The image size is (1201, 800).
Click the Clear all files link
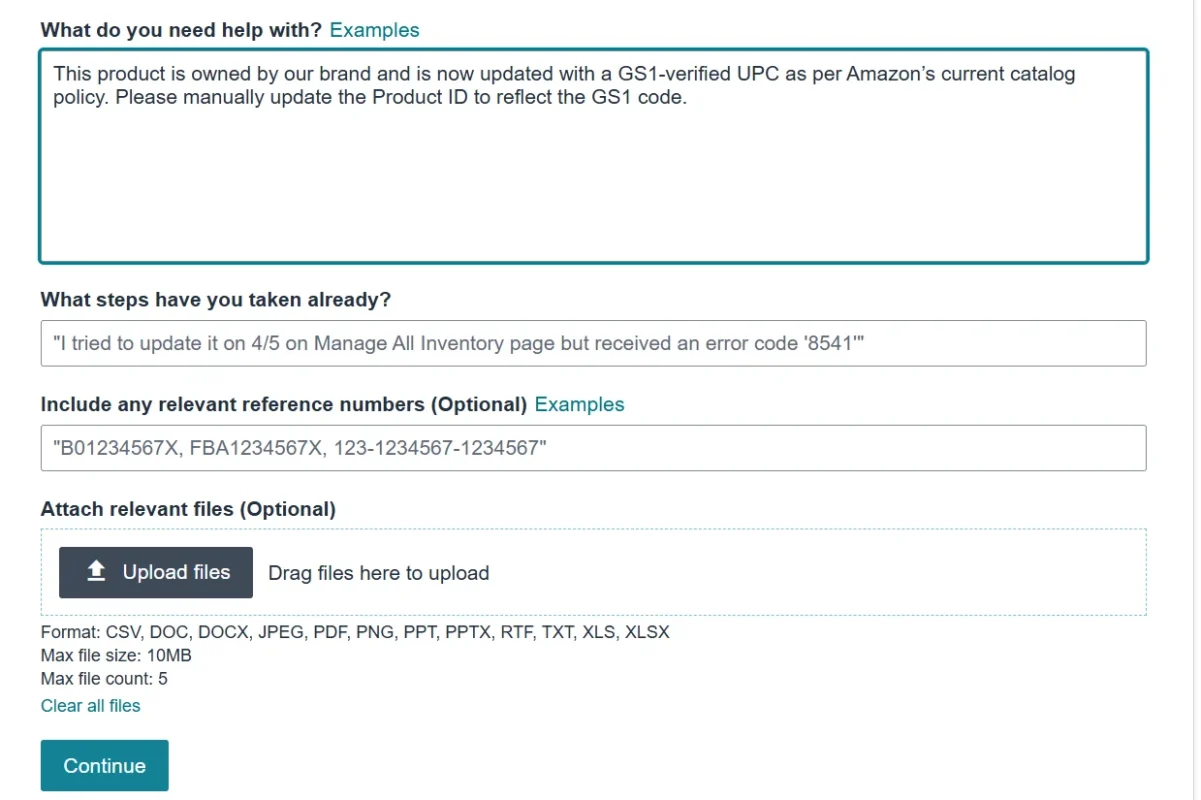pyautogui.click(x=90, y=705)
